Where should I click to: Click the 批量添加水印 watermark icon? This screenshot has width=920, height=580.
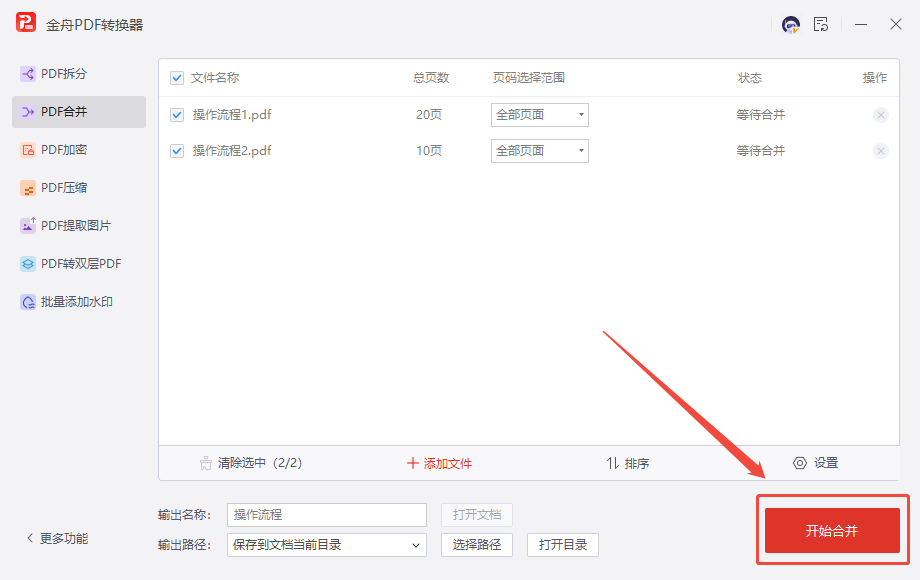tap(28, 302)
